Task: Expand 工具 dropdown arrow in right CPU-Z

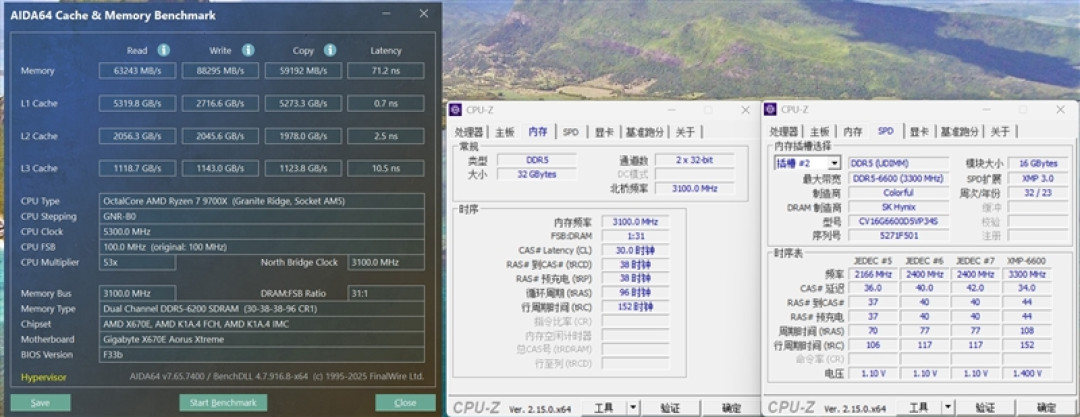Action: (947, 408)
